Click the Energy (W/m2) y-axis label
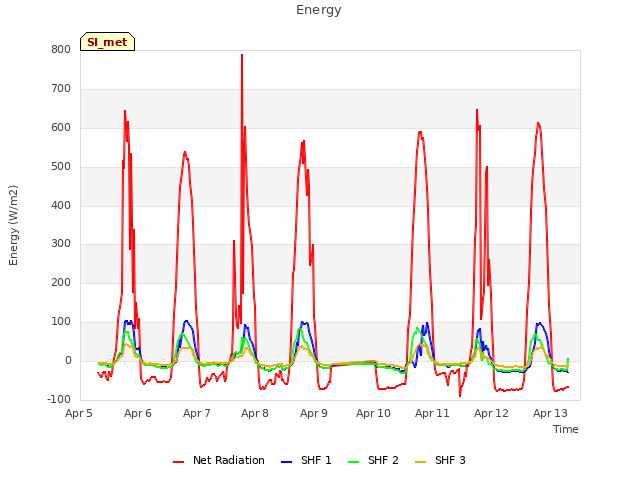Image resolution: width=640 pixels, height=480 pixels. point(13,225)
